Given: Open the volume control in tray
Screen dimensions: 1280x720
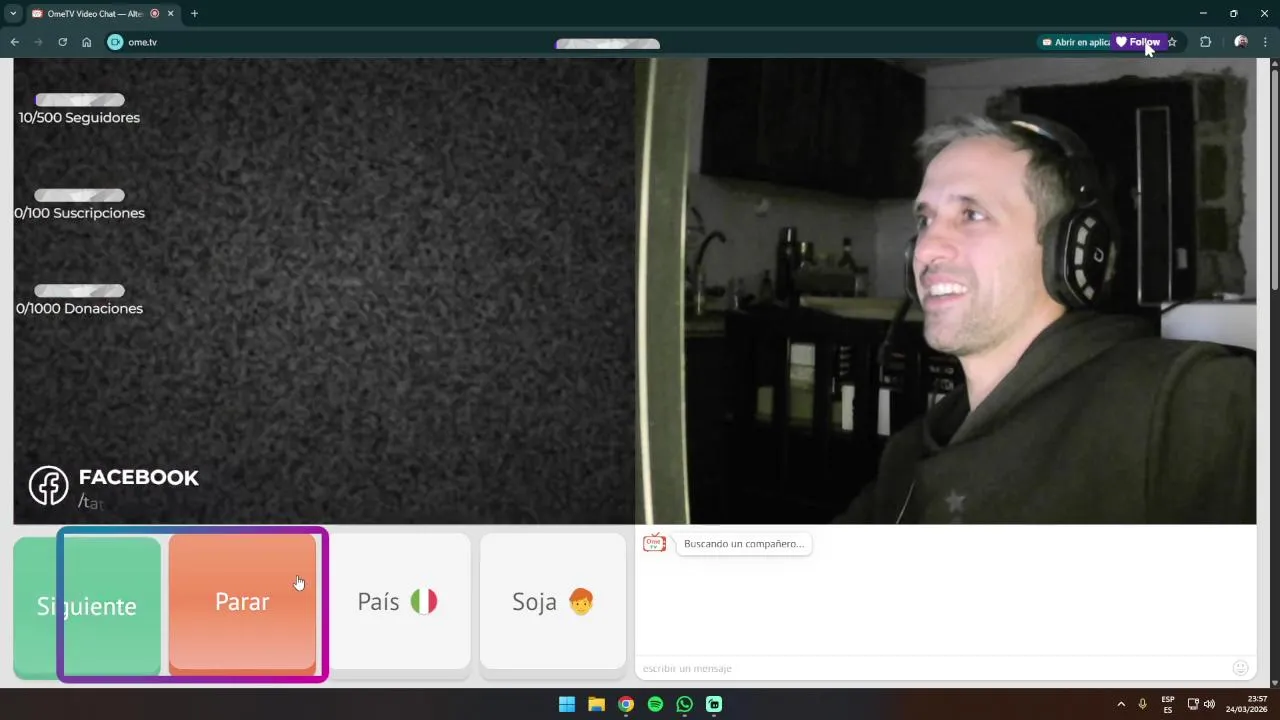Looking at the screenshot, I should tap(1209, 704).
